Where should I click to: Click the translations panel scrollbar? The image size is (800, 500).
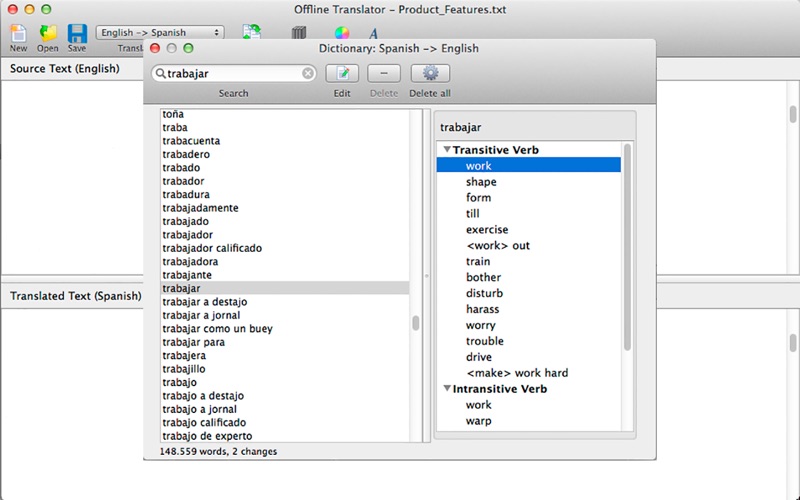tap(628, 247)
